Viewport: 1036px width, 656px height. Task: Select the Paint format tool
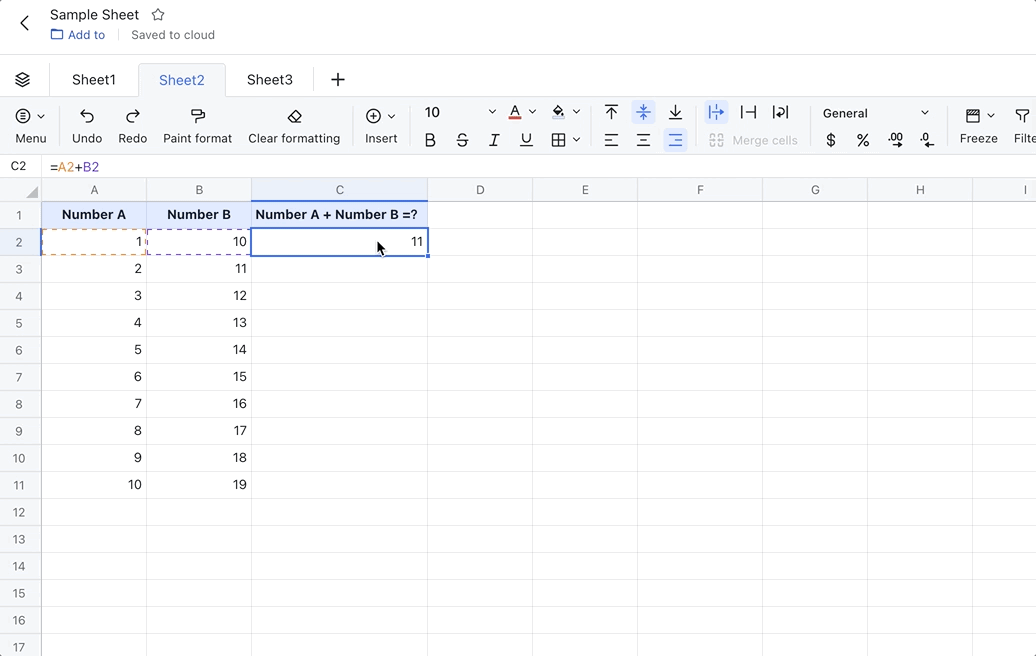(198, 124)
